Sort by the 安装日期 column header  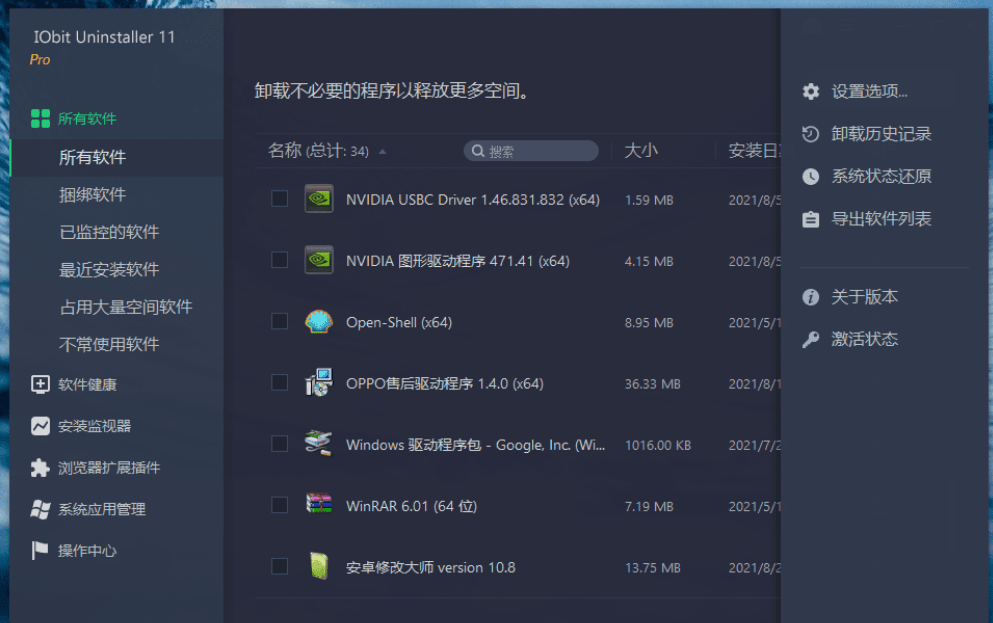coord(754,151)
